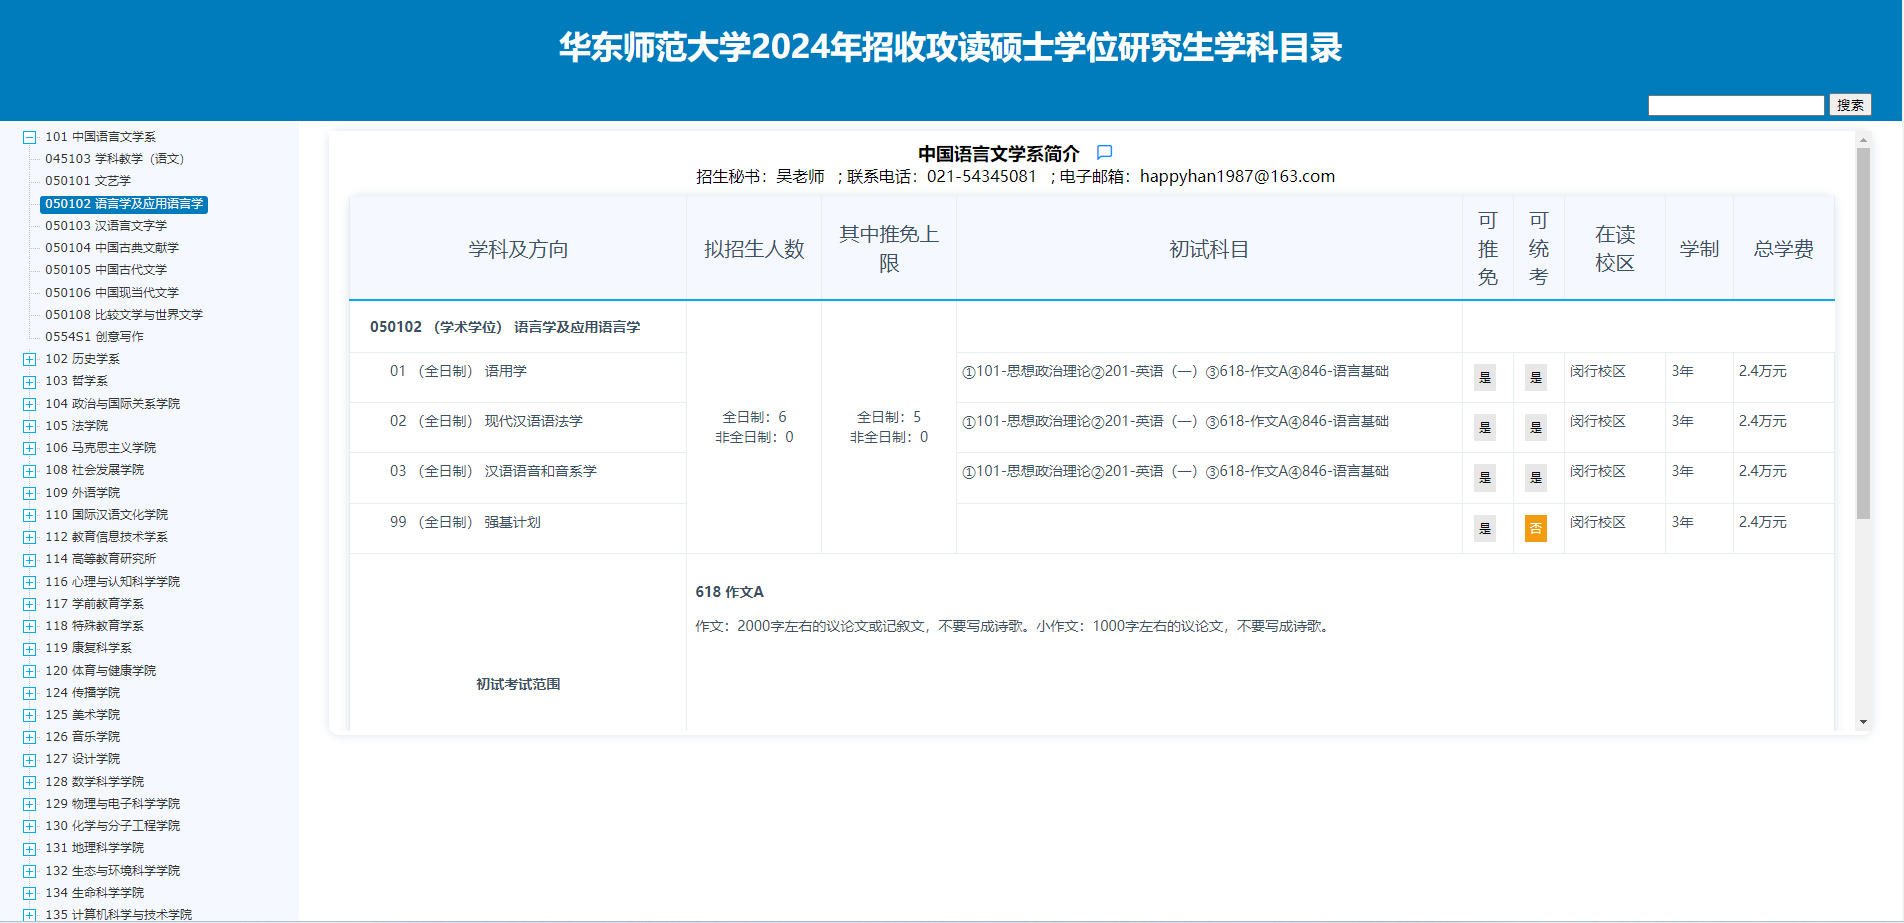Click the 中国语言文学系简介 heading
1904x923 pixels.
(999, 154)
